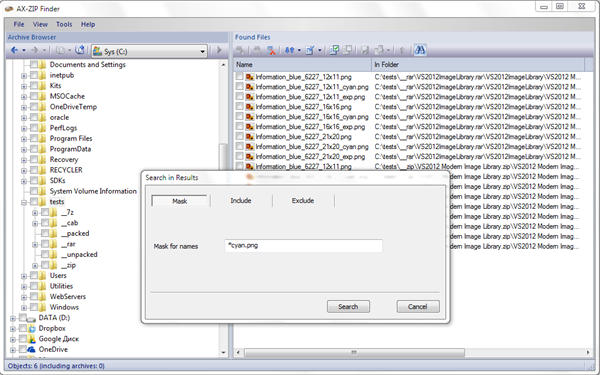This screenshot has width=600, height=375.
Task: Cancel the Search in Results dialog
Action: click(x=418, y=307)
